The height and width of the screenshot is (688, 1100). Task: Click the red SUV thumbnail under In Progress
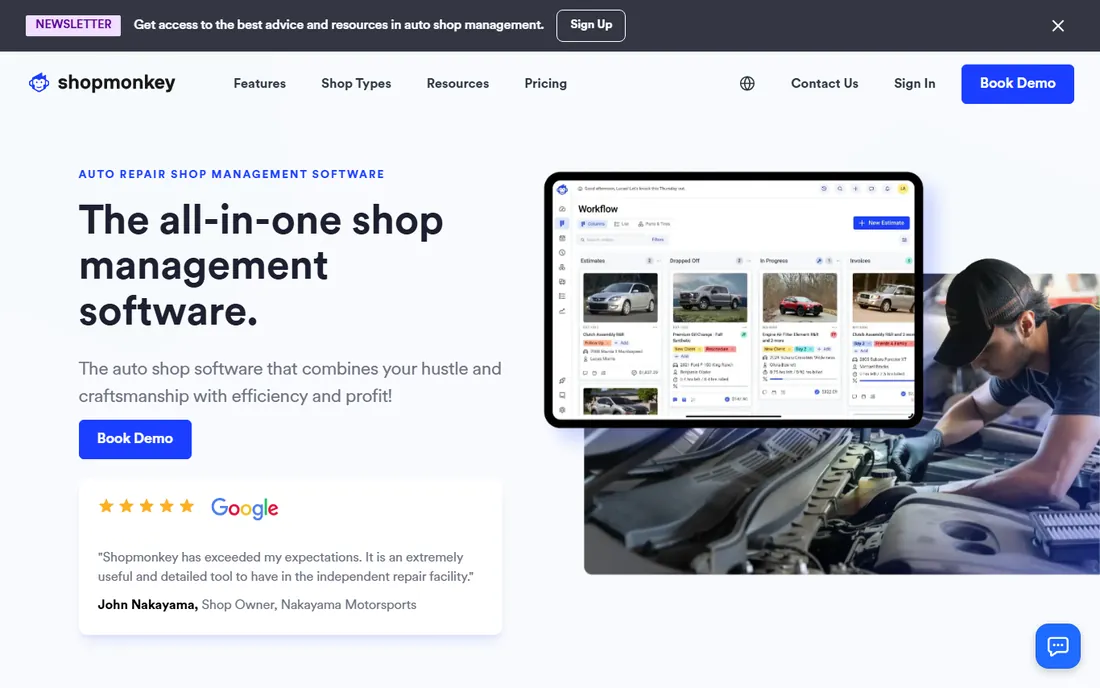pyautogui.click(x=800, y=297)
